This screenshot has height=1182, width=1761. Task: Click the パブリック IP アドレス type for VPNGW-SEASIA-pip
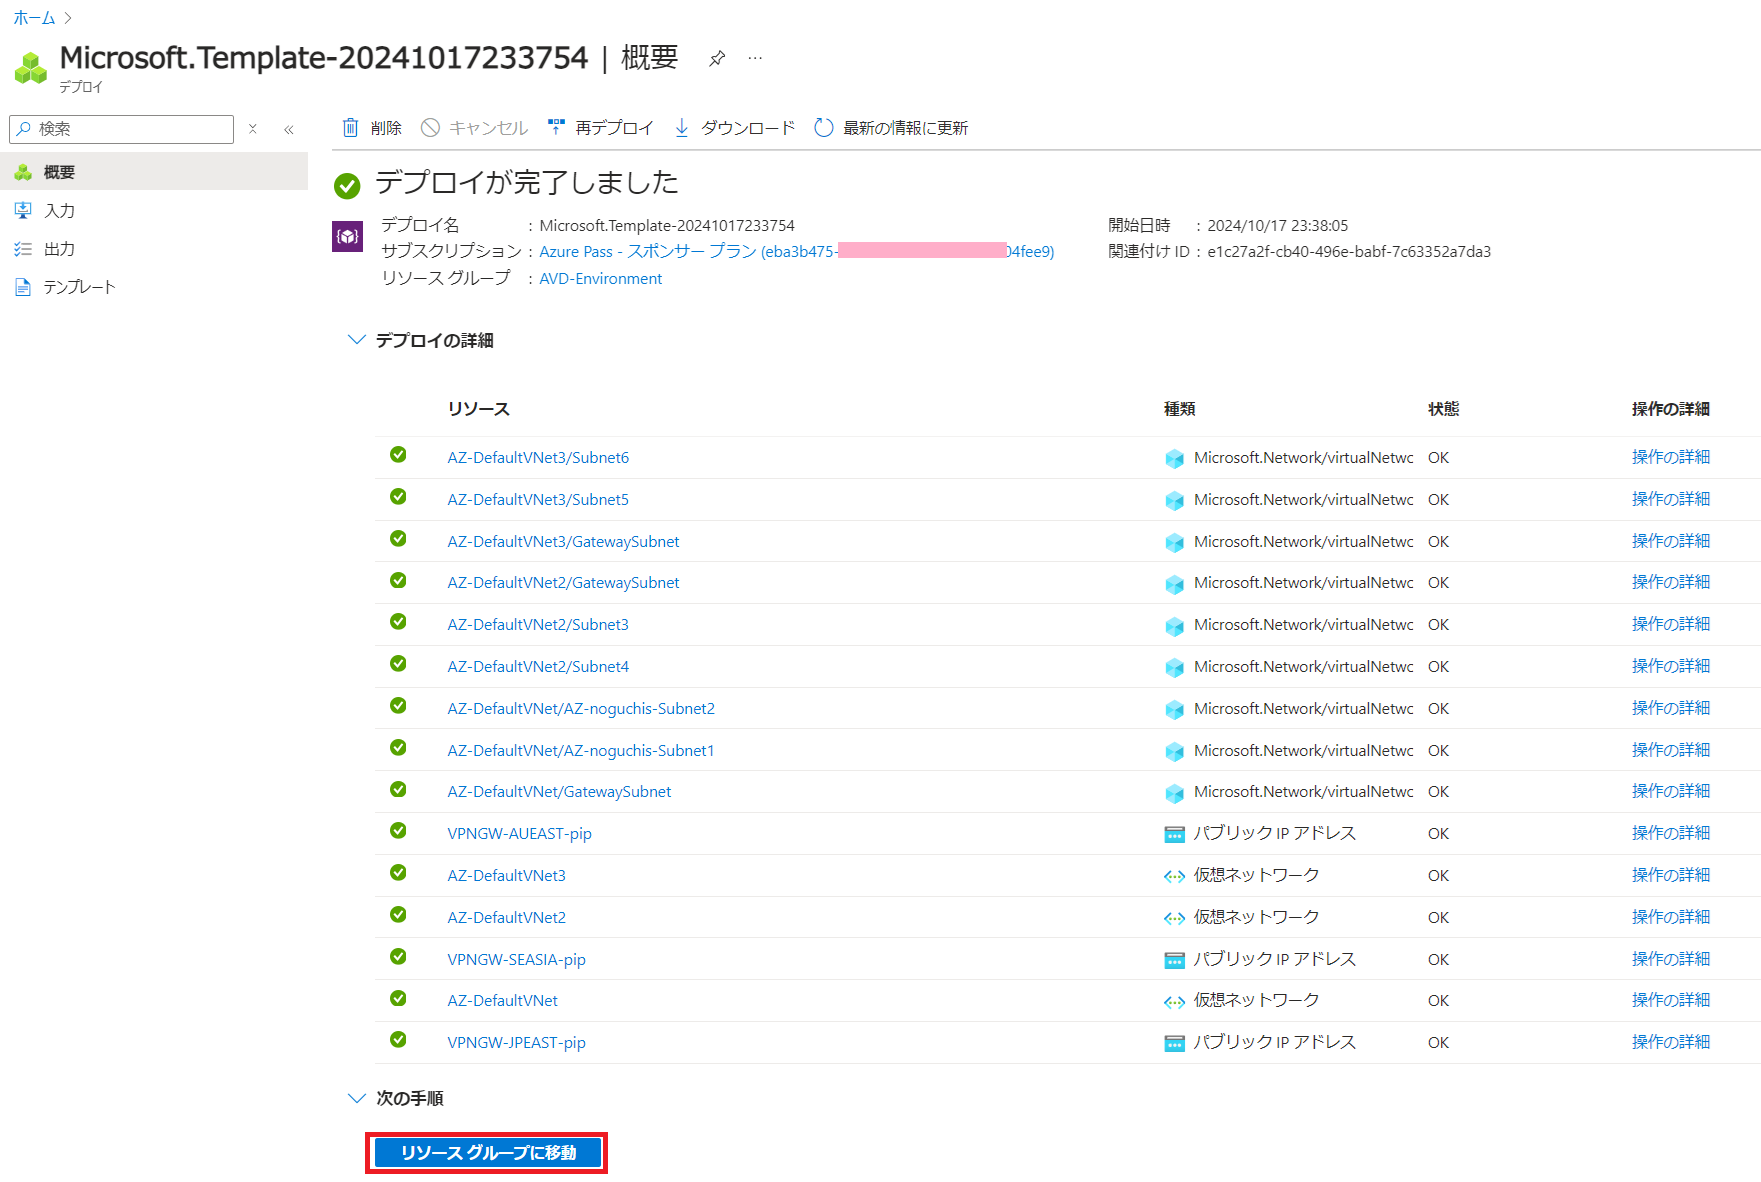(1275, 959)
